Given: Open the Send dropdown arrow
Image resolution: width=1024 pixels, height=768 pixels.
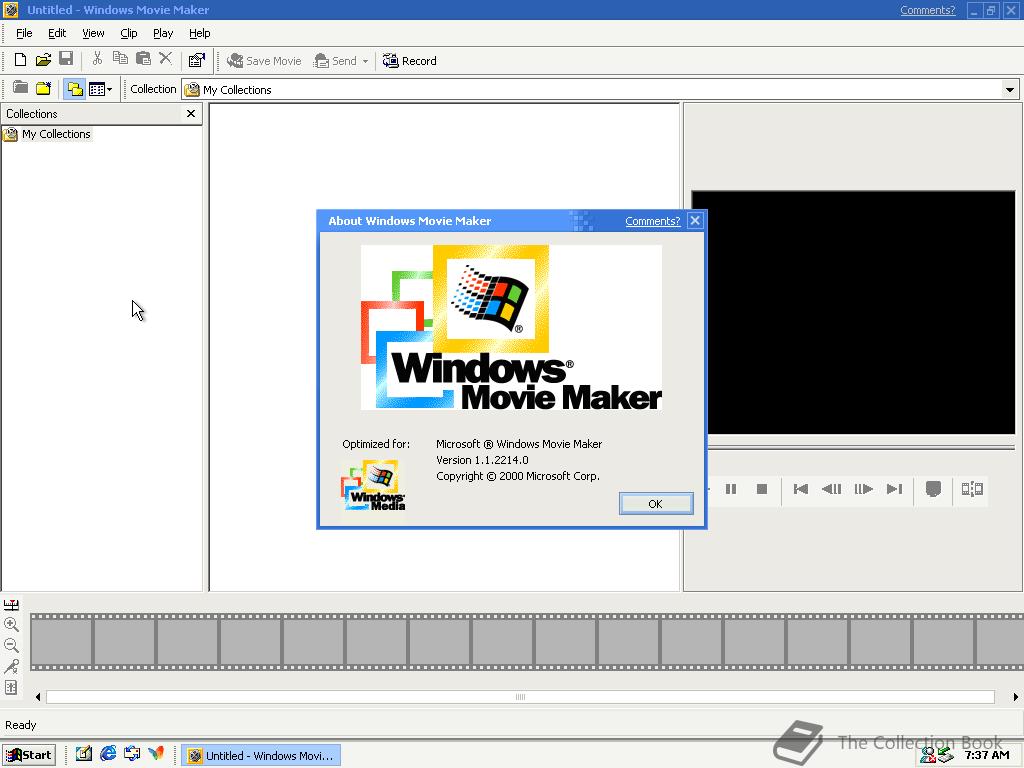Looking at the screenshot, I should (x=366, y=61).
